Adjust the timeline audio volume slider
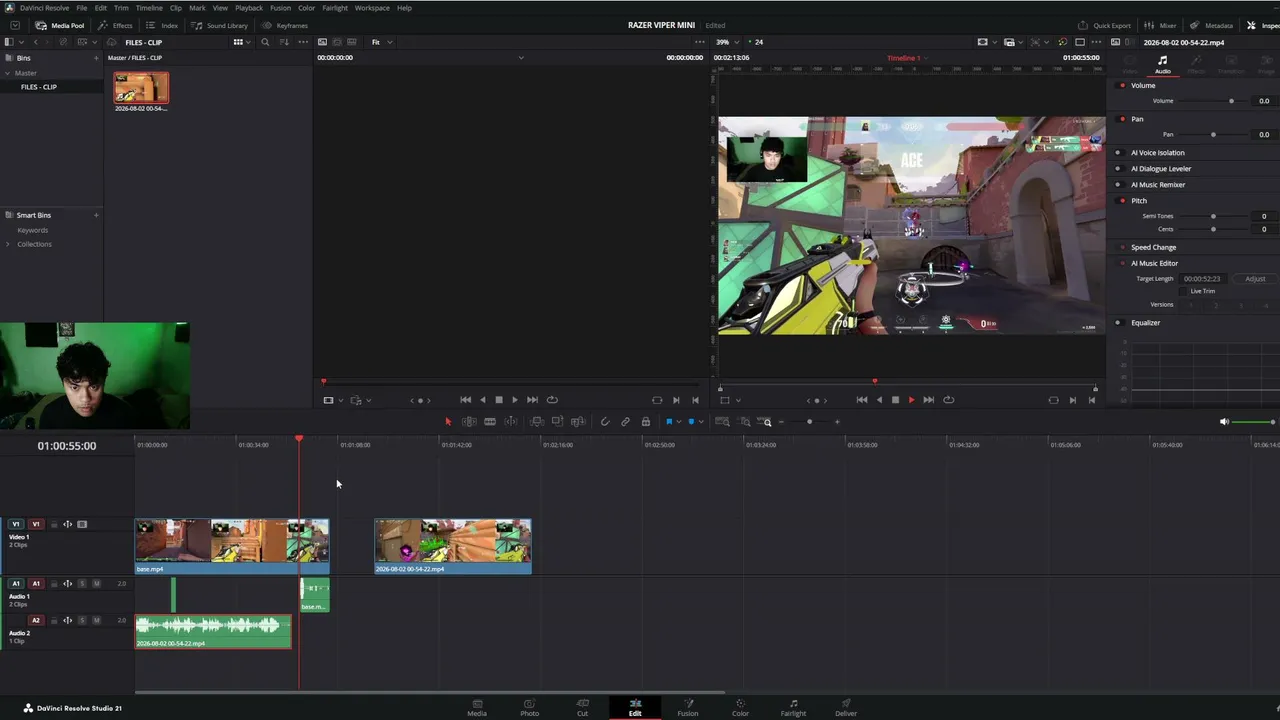1280x720 pixels. pyautogui.click(x=1254, y=422)
